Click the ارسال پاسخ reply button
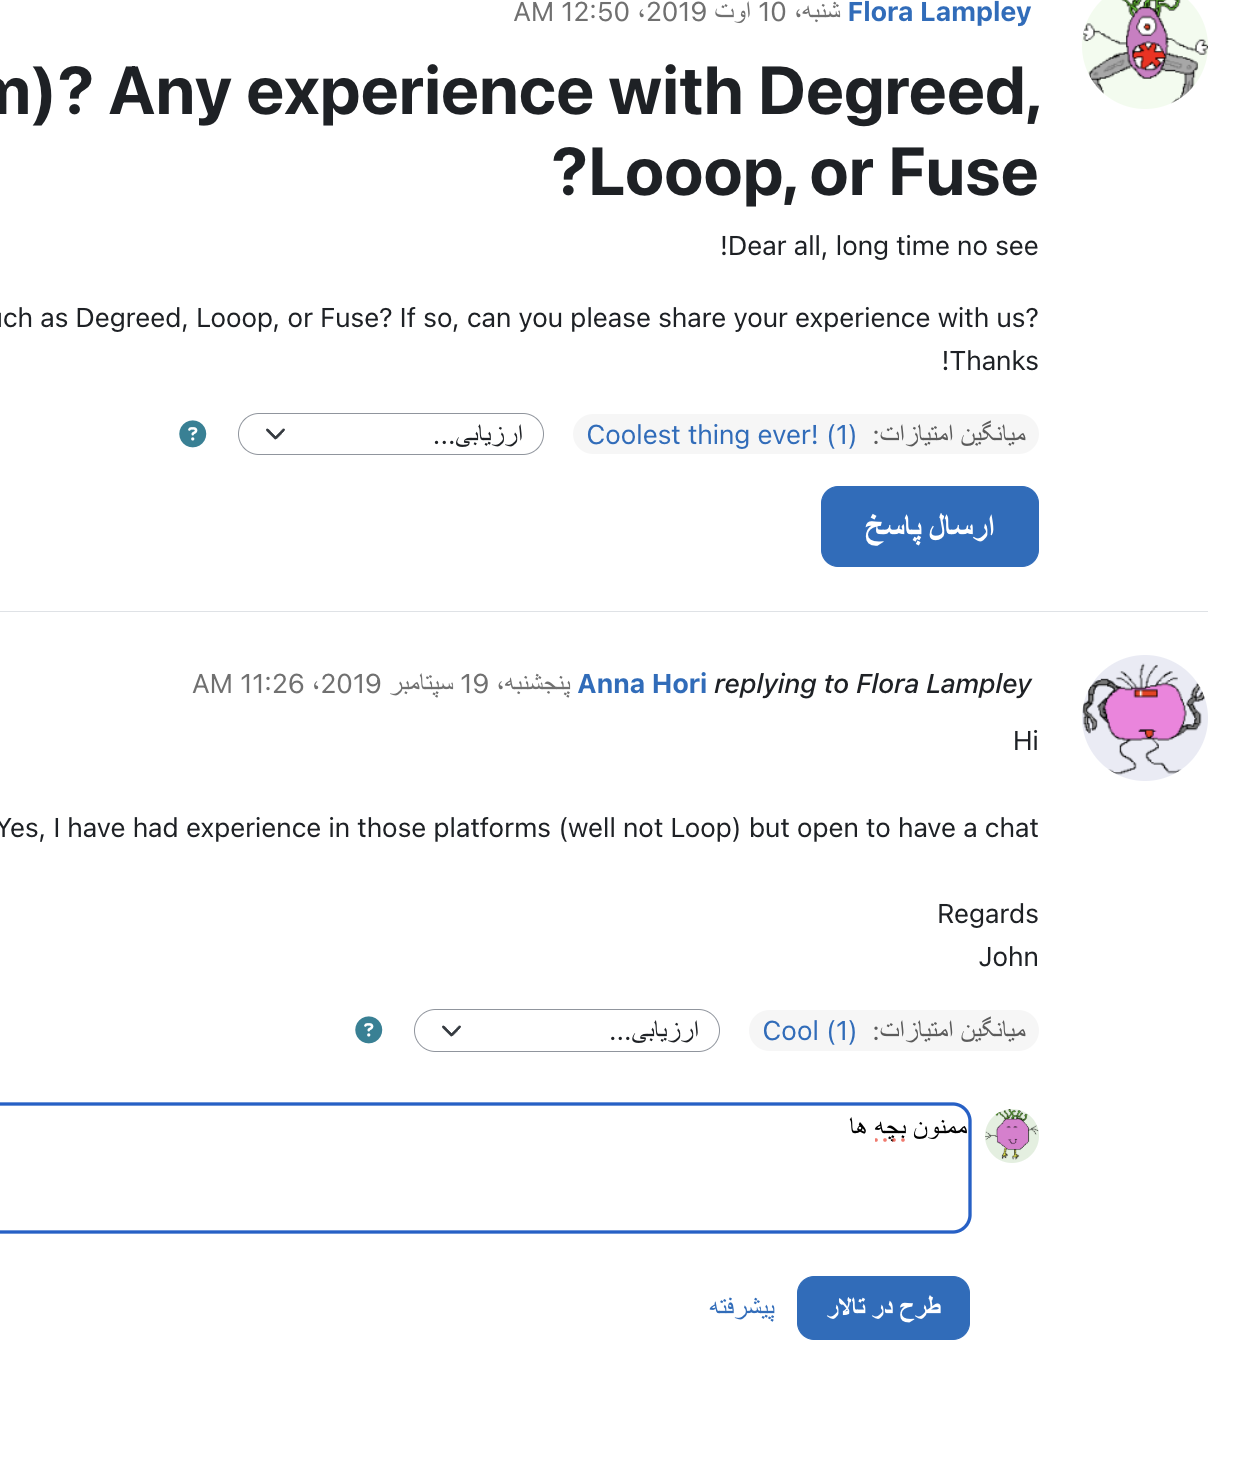 click(x=930, y=527)
